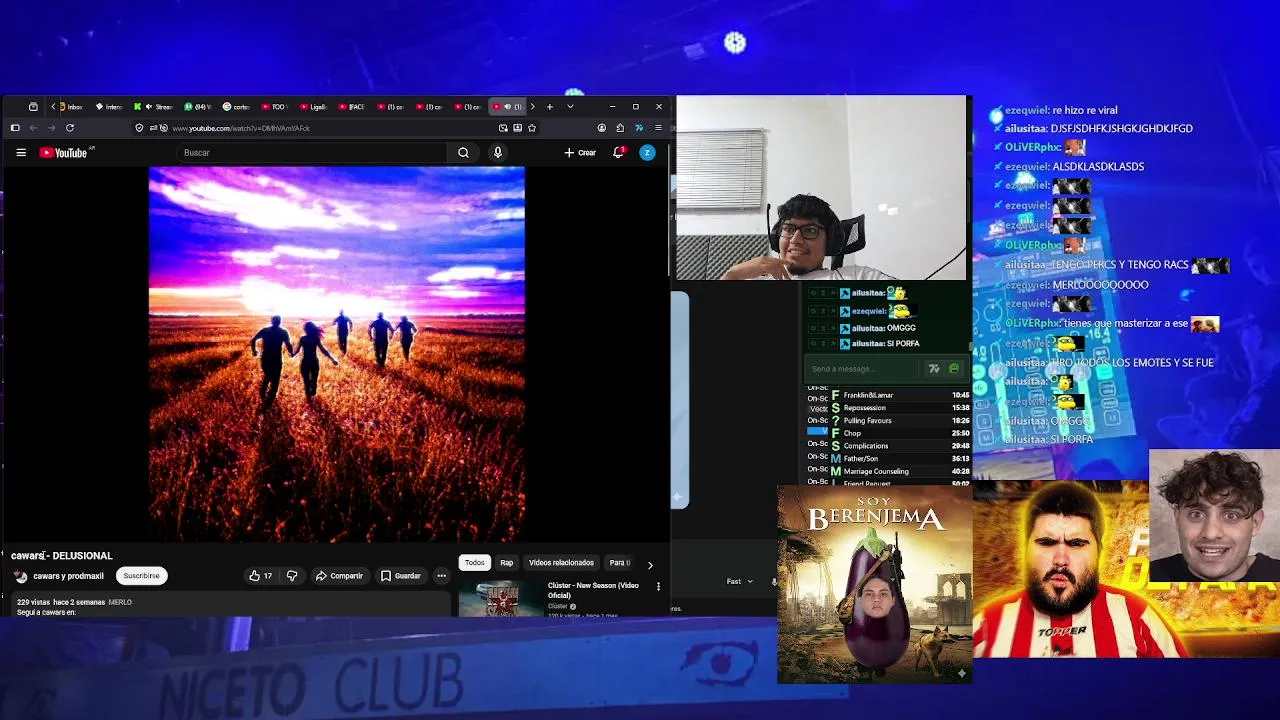Open the Clúster - New Season video title
Image resolution: width=1280 pixels, height=720 pixels.
(593, 590)
